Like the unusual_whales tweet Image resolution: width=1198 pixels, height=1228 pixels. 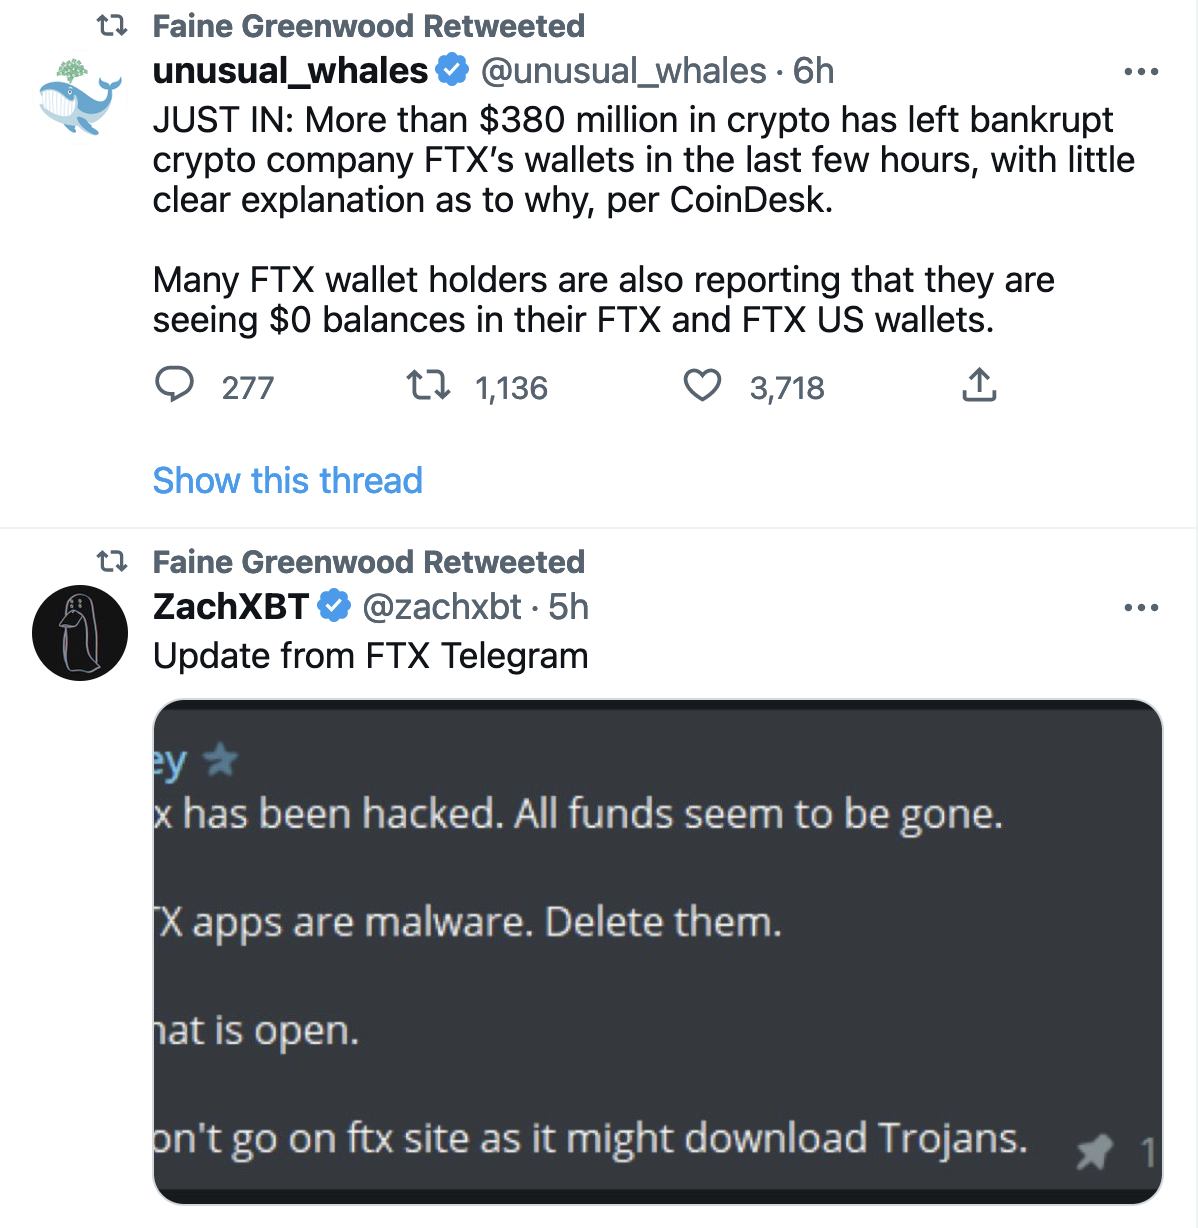tap(702, 385)
